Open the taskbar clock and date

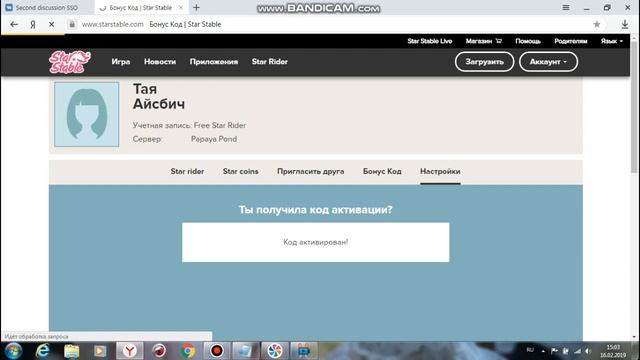613,351
